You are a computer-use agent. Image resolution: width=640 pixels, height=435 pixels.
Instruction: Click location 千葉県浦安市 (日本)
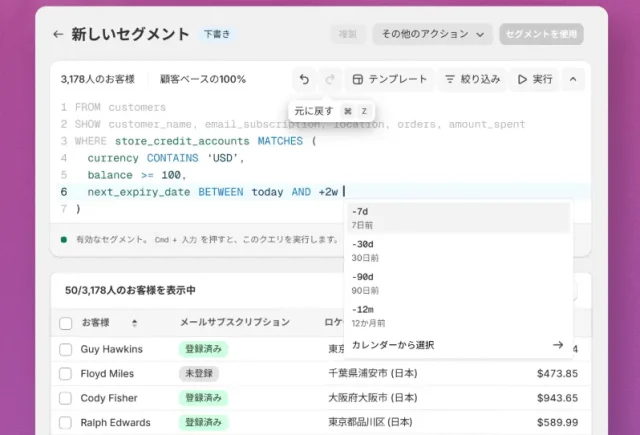tap(373, 373)
